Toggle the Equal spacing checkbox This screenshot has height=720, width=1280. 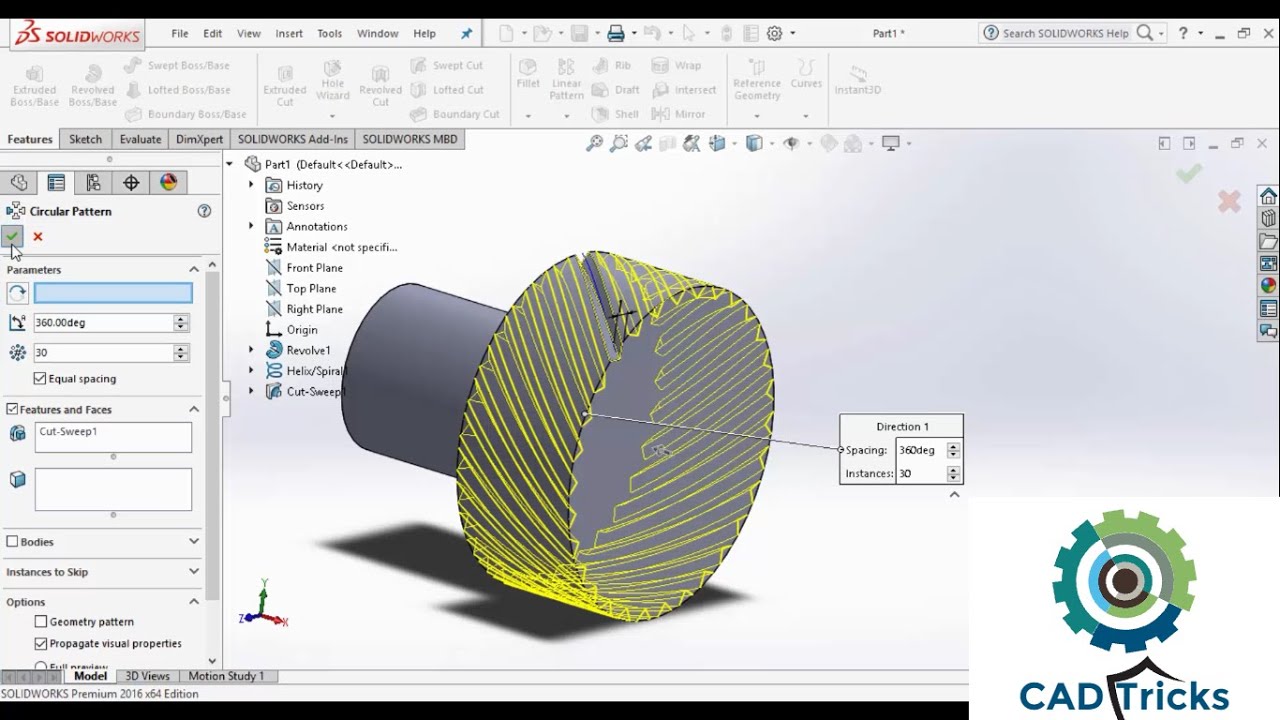coord(40,379)
